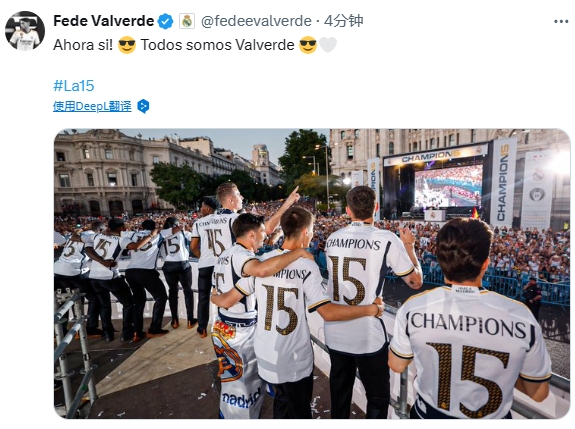575x429 pixels.
Task: Open the @fedeevalverde handle
Action: tap(256, 21)
